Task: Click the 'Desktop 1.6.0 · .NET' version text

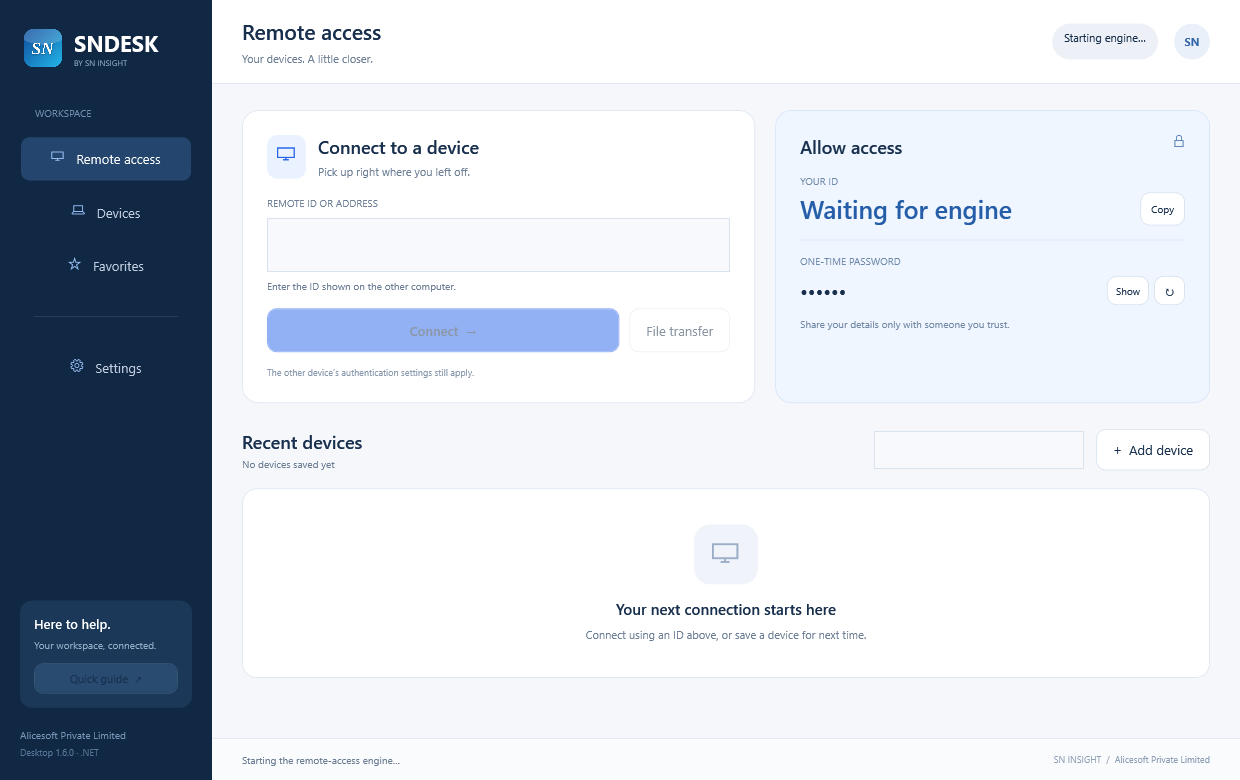Action: (59, 752)
